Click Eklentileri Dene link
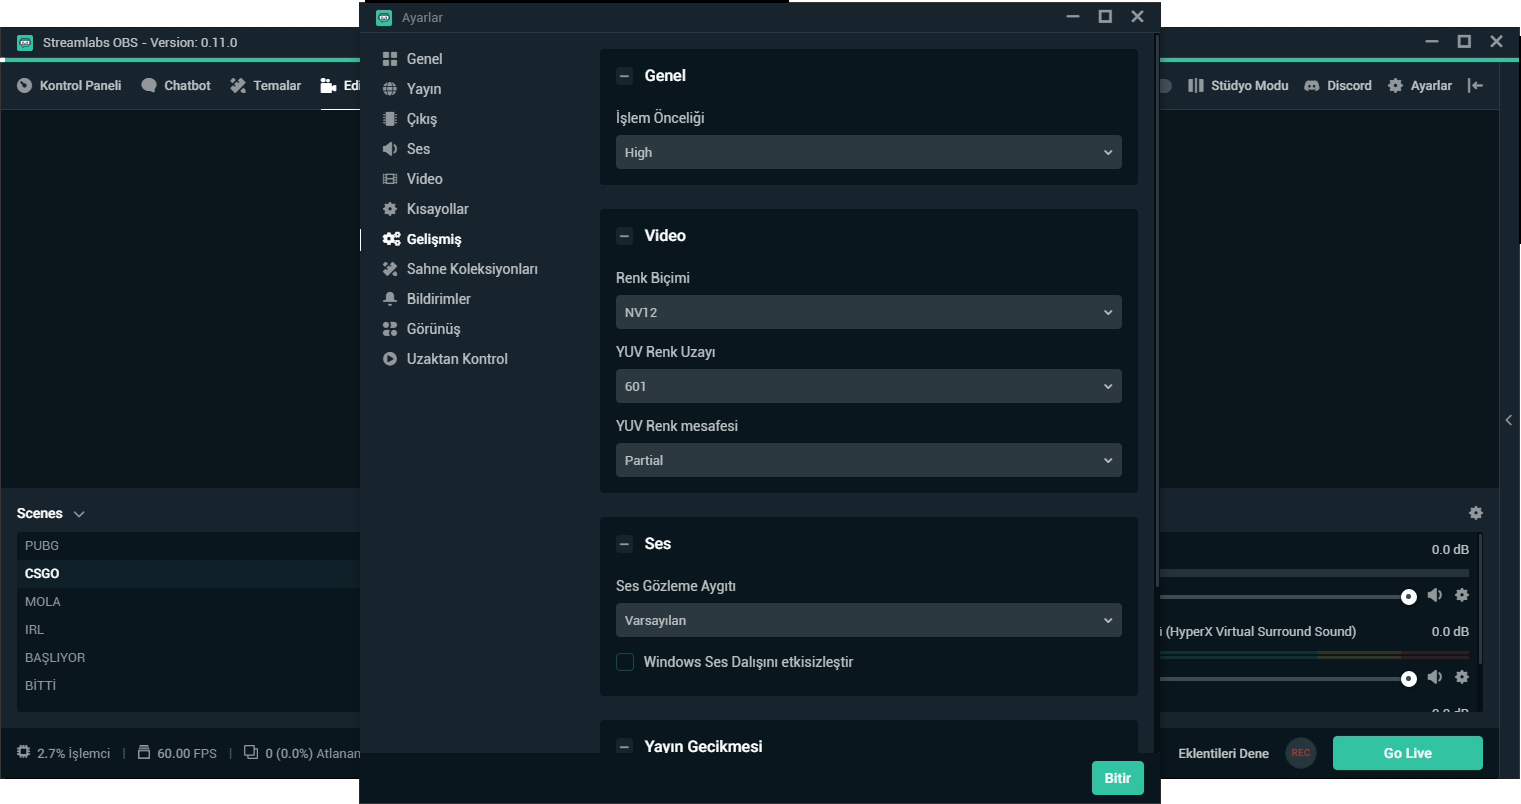The height and width of the screenshot is (804, 1521). click(1223, 754)
